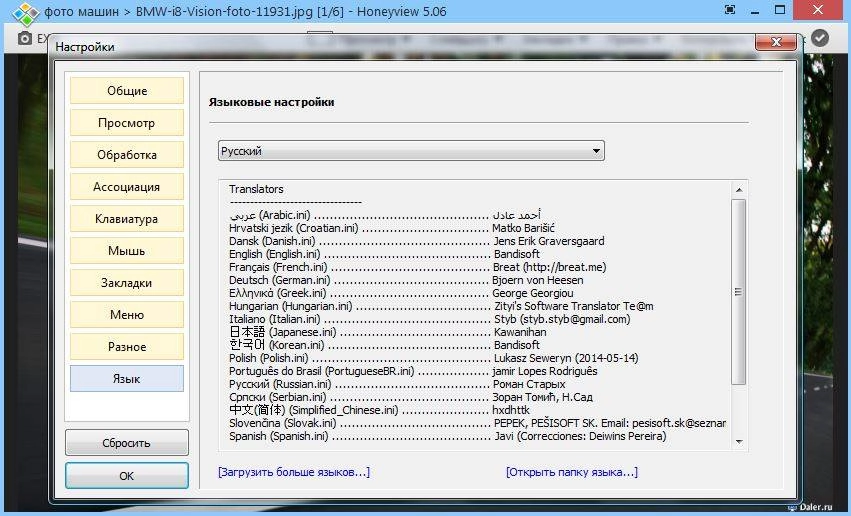Click the translators list scroll up arrow
Viewport: 851px width, 516px height.
(x=739, y=190)
